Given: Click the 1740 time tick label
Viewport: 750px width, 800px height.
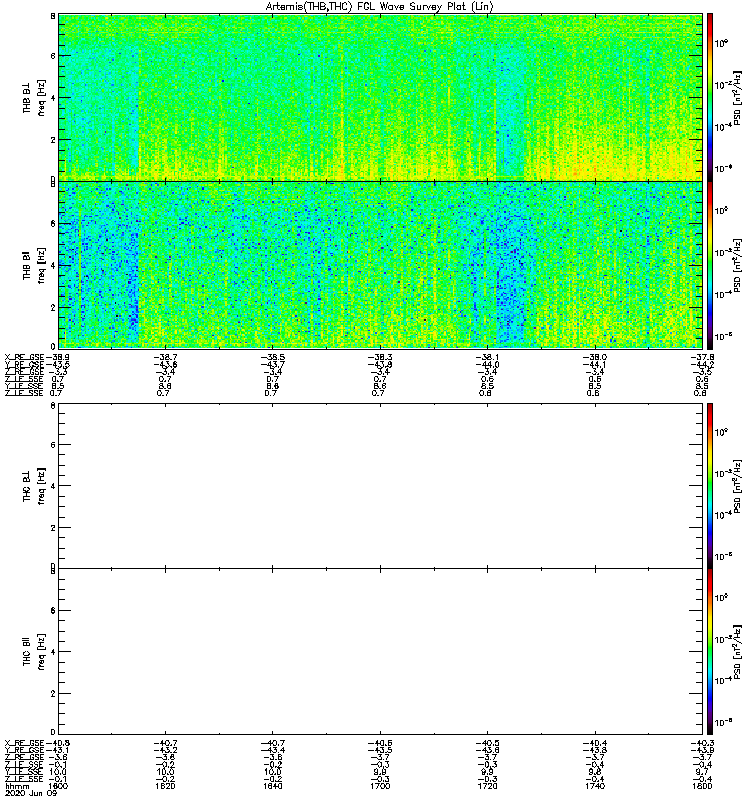Looking at the screenshot, I should (x=595, y=786).
